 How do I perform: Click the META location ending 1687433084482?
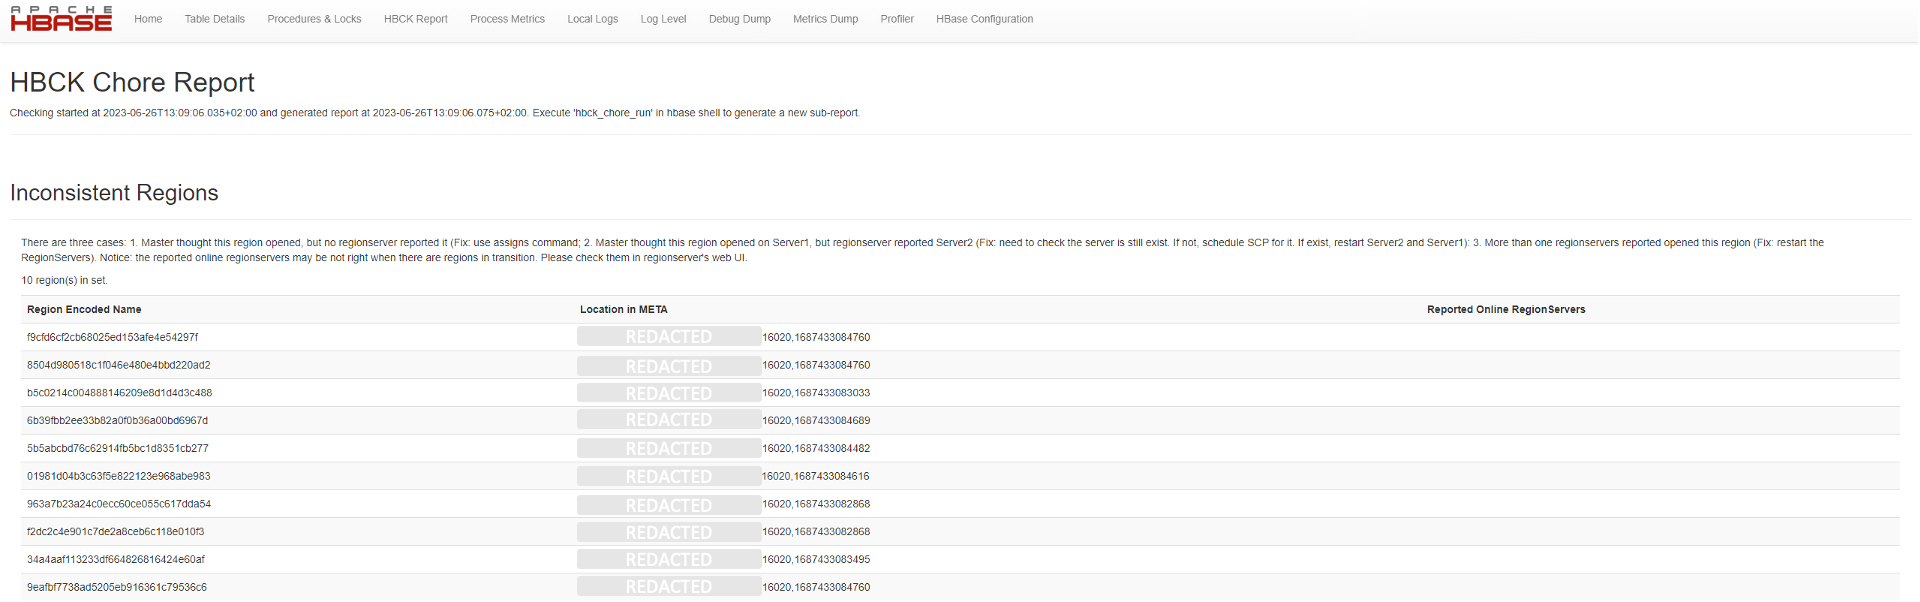724,449
